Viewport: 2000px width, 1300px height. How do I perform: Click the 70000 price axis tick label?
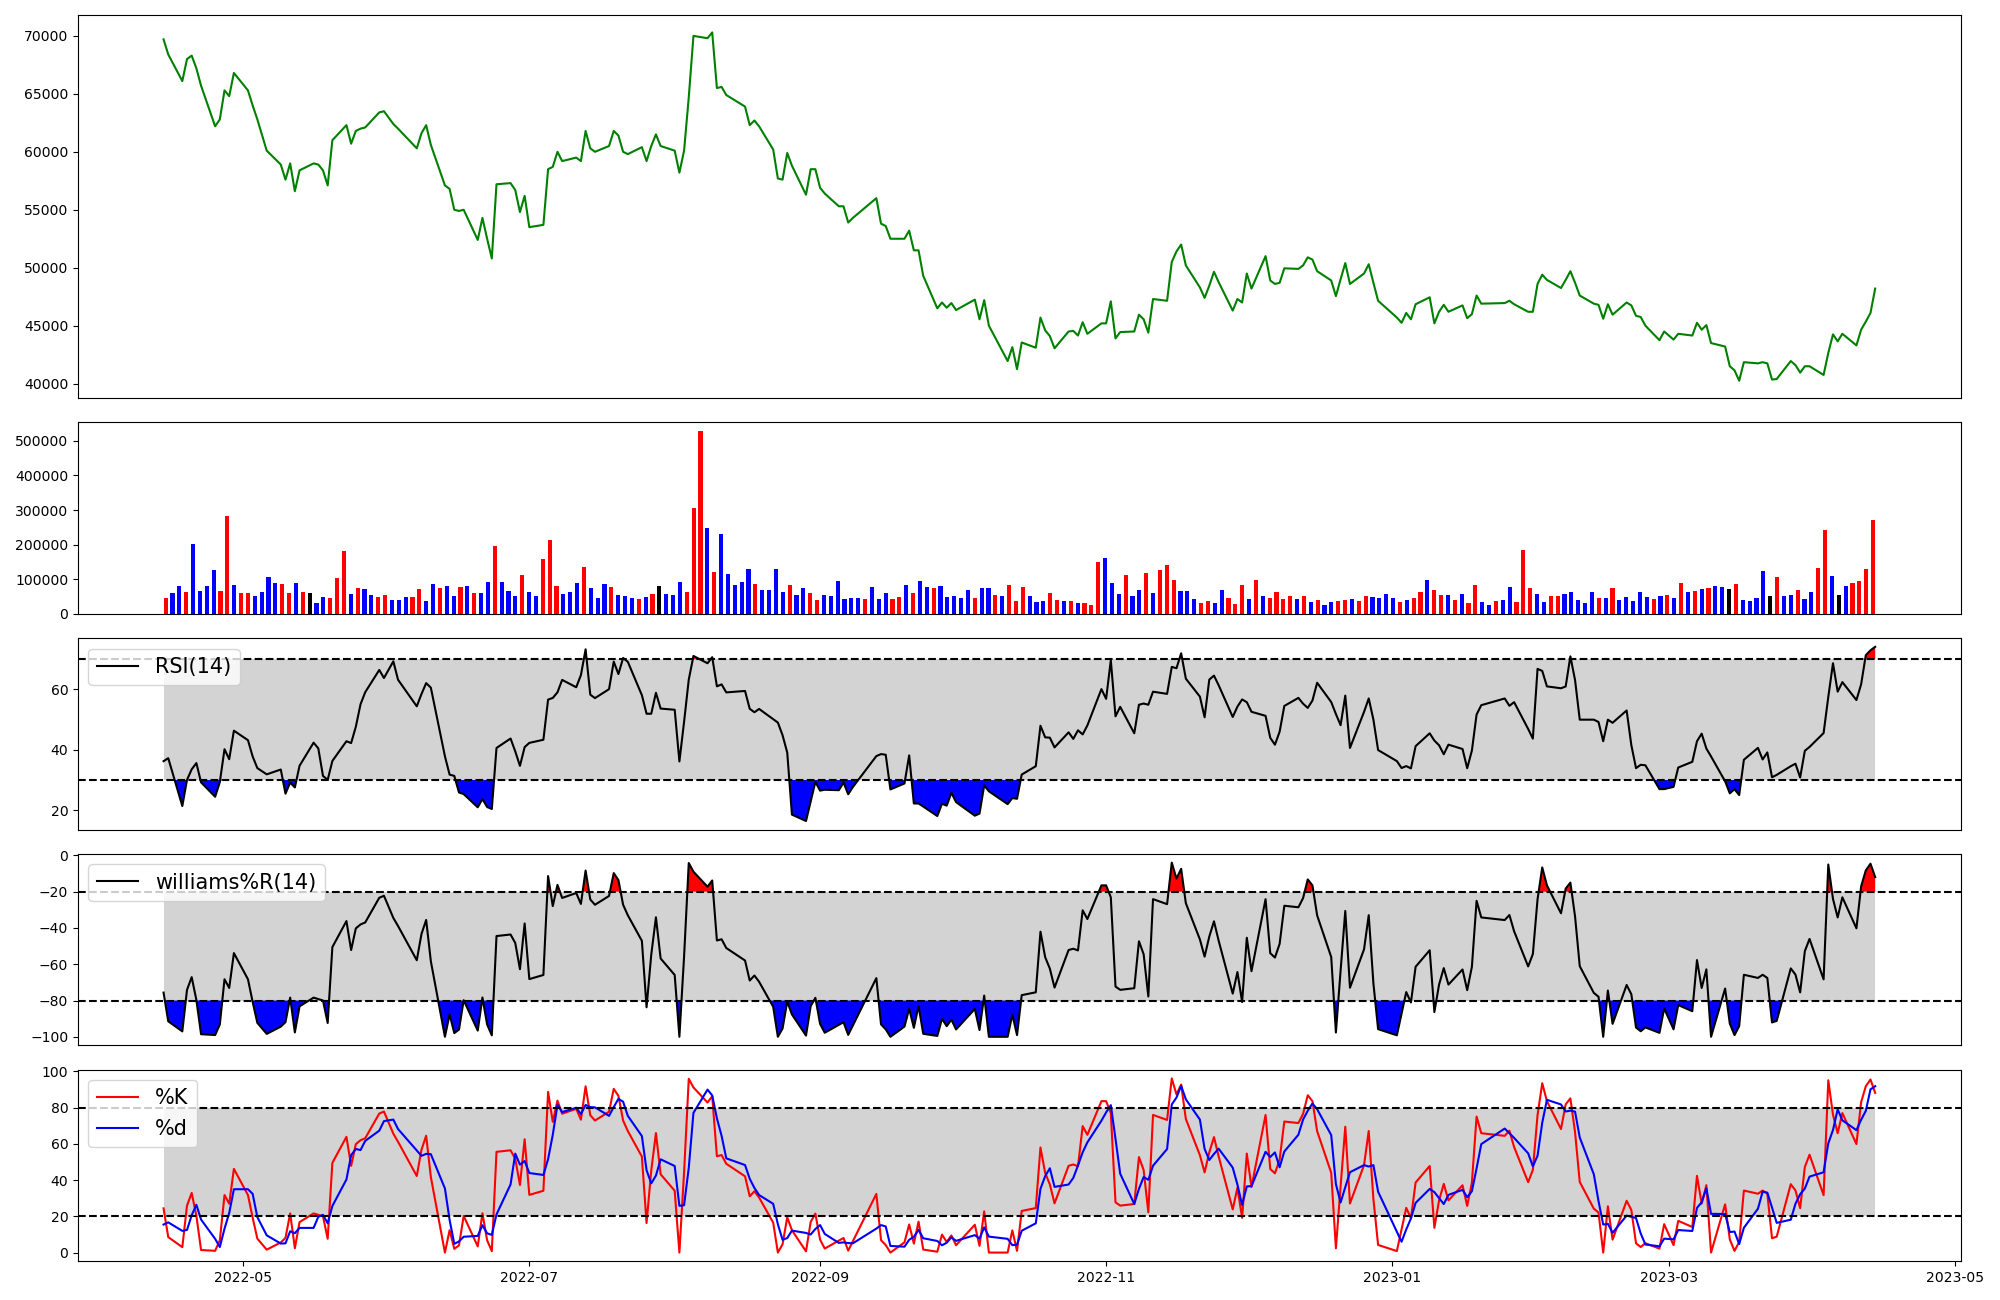pos(44,36)
